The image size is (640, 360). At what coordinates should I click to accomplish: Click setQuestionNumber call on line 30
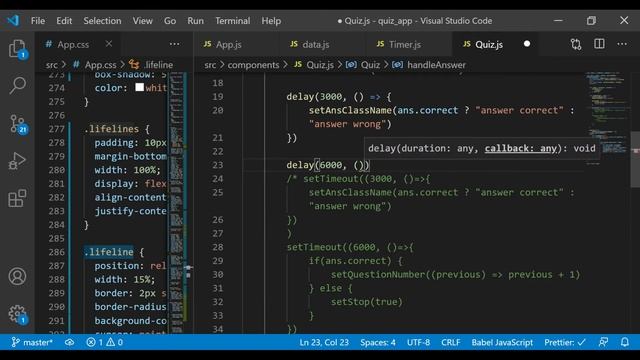(455, 274)
